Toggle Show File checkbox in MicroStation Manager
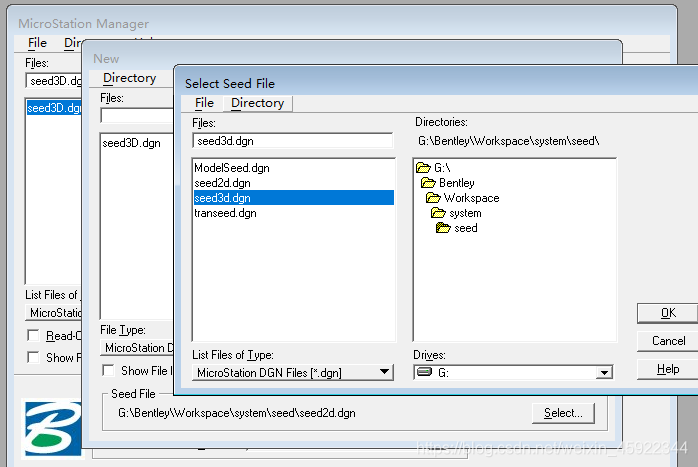The image size is (698, 467). pos(33,357)
